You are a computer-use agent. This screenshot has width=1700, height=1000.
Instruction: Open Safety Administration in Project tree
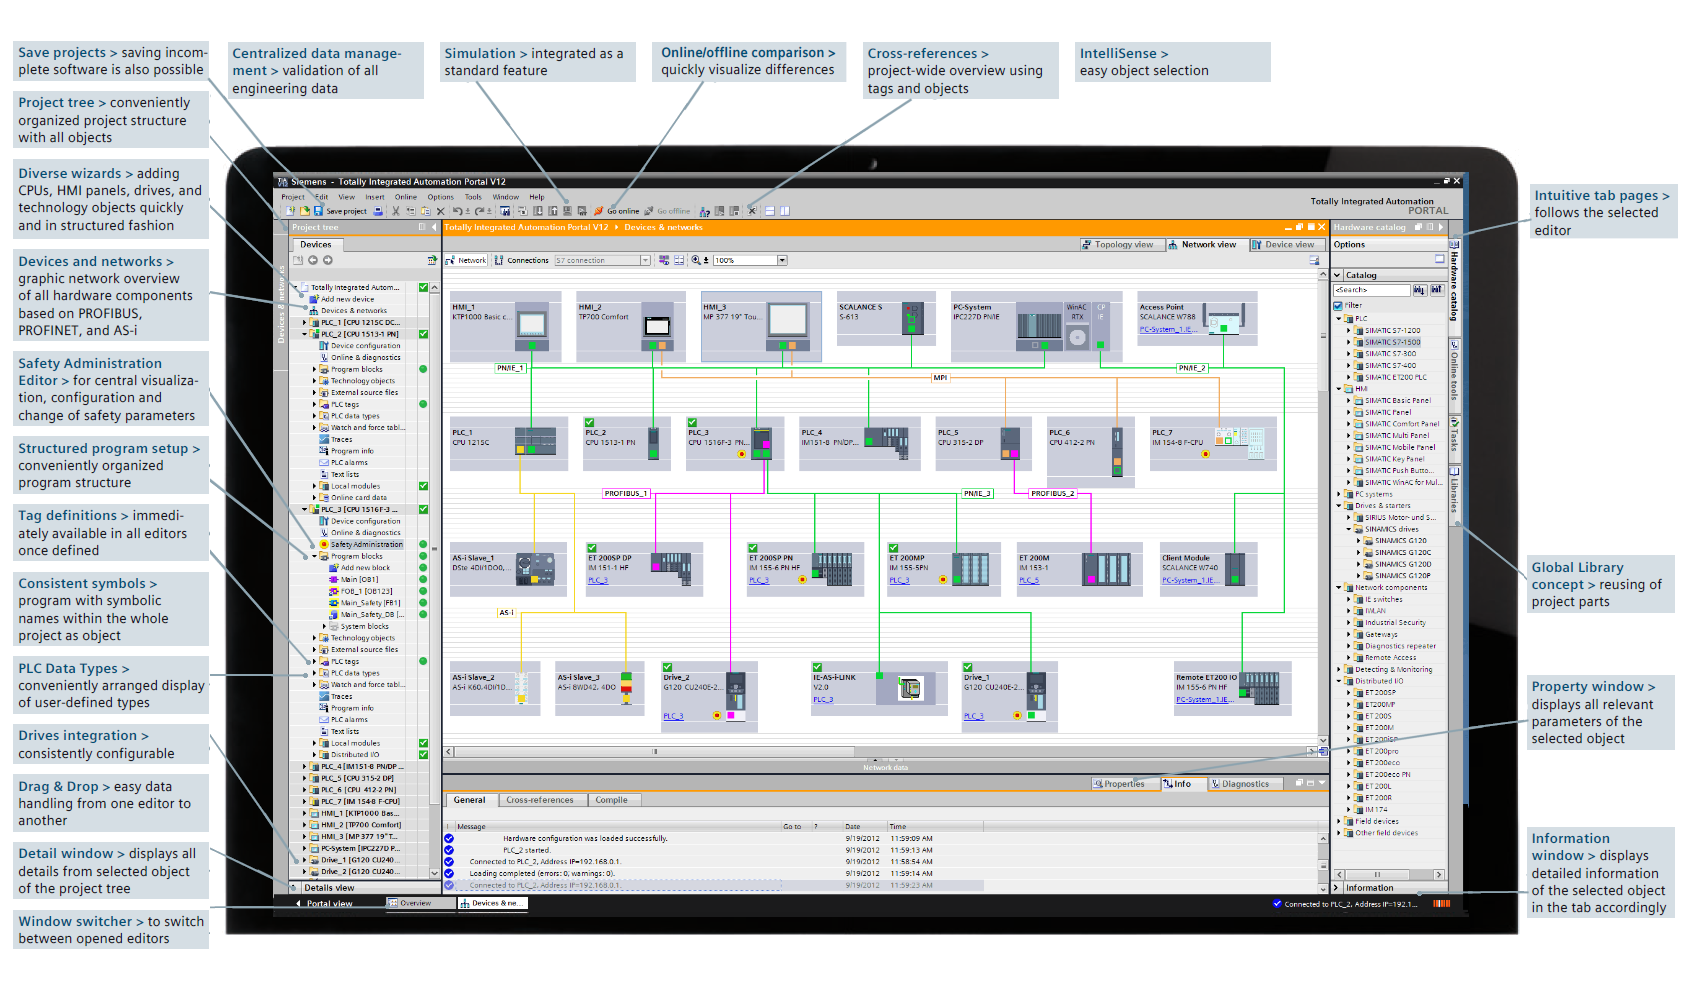pyautogui.click(x=366, y=545)
